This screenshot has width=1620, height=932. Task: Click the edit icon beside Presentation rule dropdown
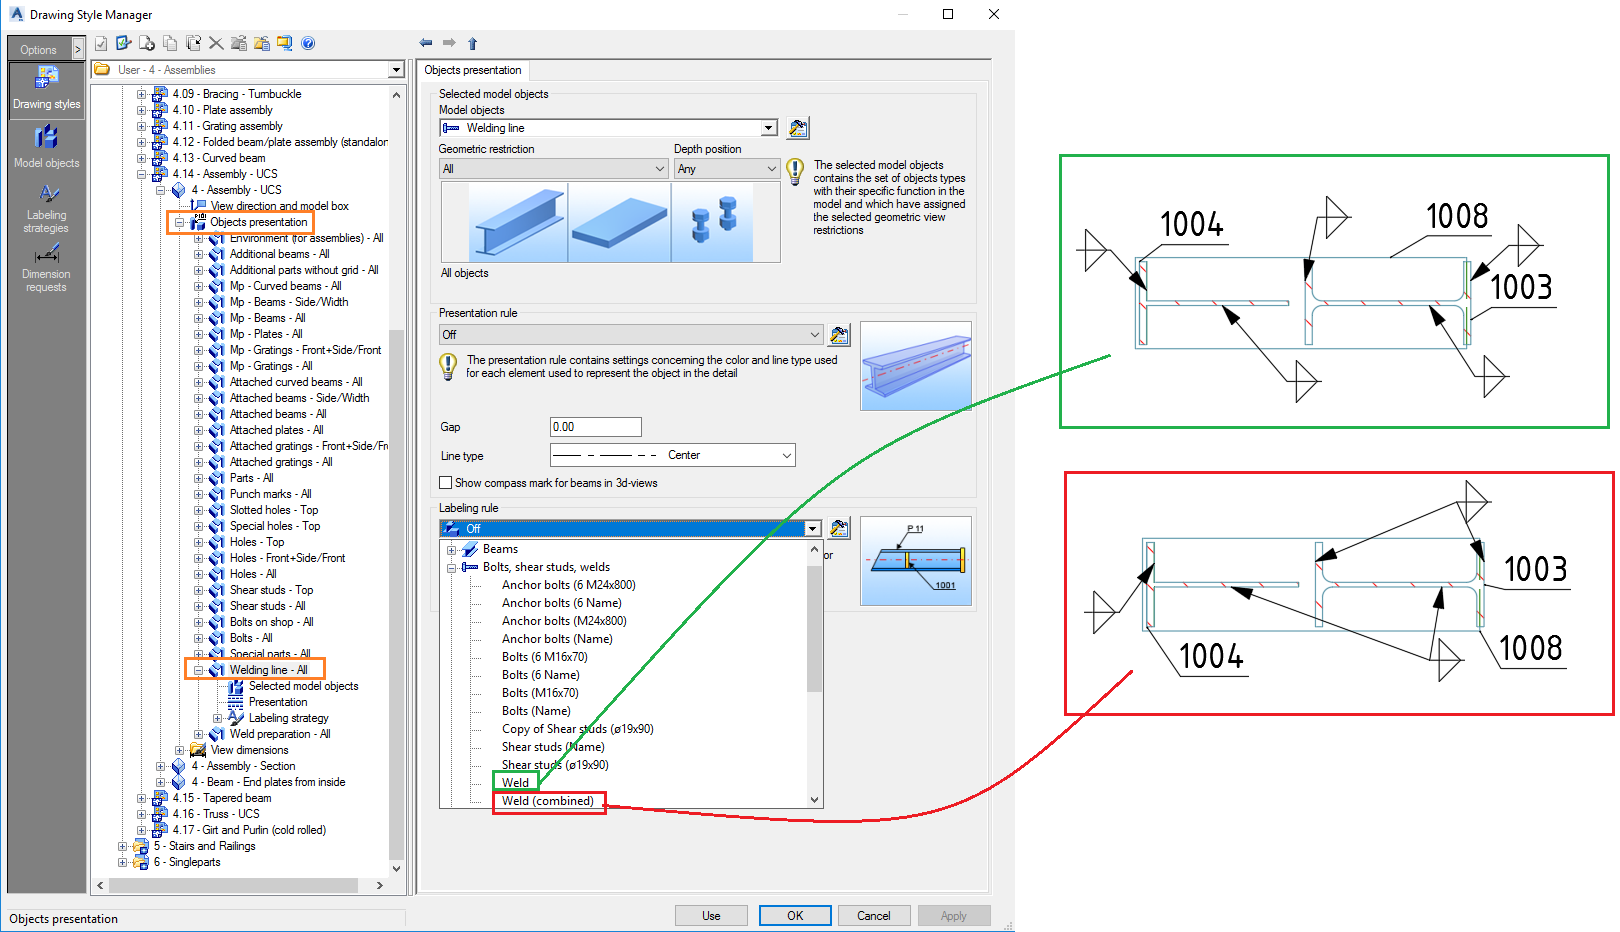(839, 335)
